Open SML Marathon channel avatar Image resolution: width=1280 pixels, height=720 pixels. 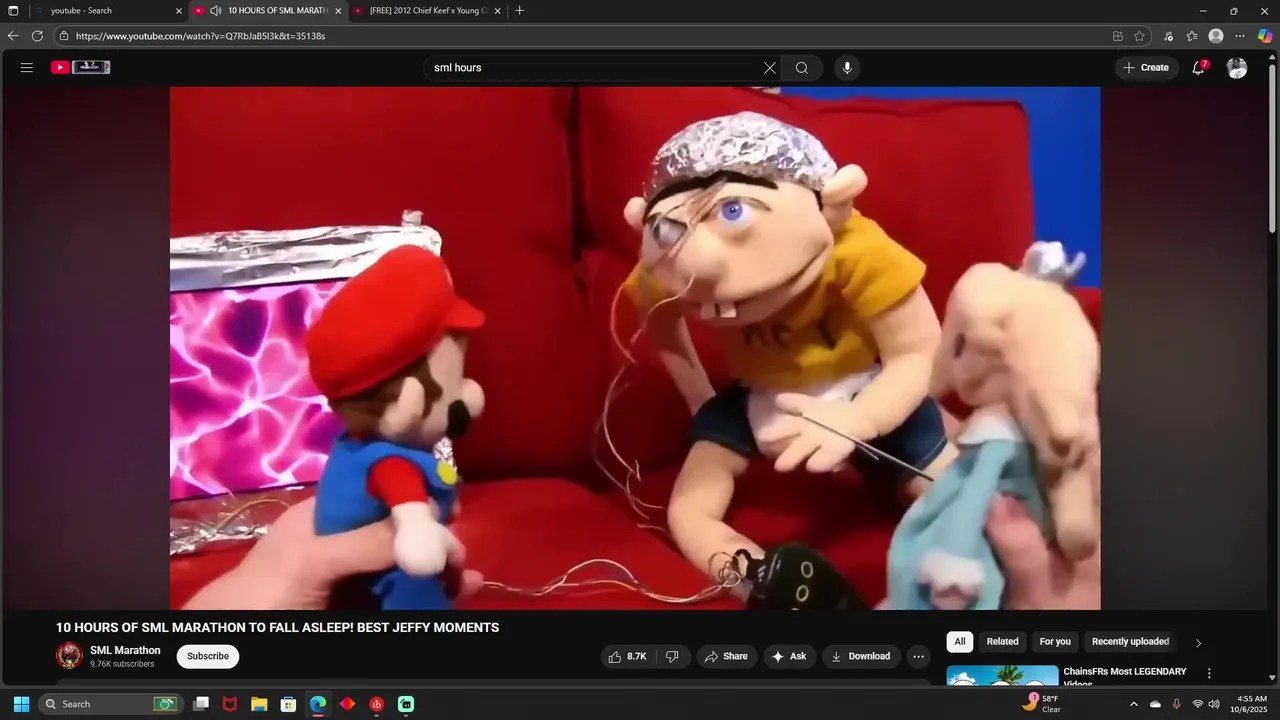(x=69, y=656)
